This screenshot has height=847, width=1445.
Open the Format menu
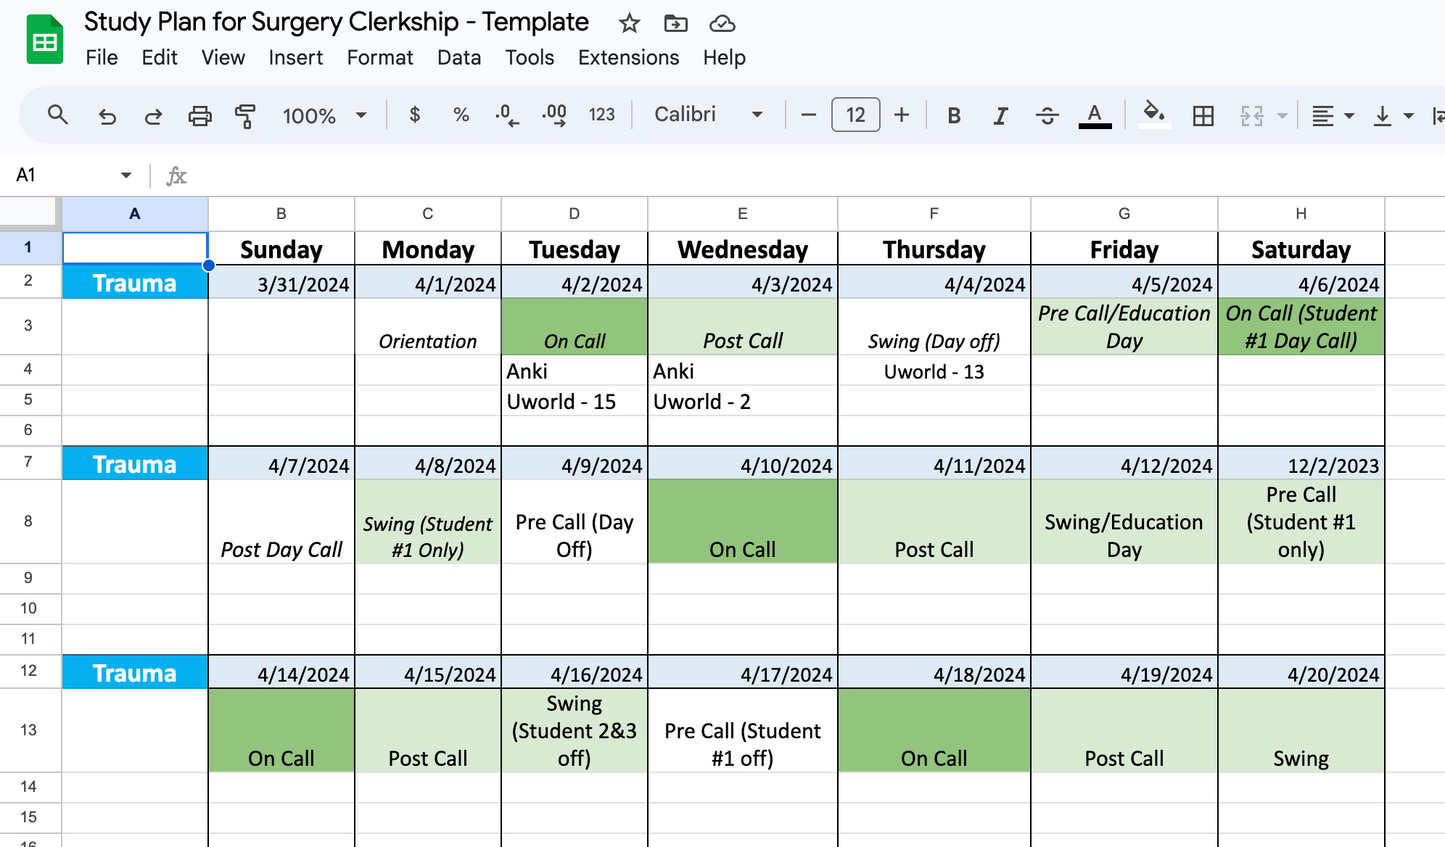click(x=379, y=58)
